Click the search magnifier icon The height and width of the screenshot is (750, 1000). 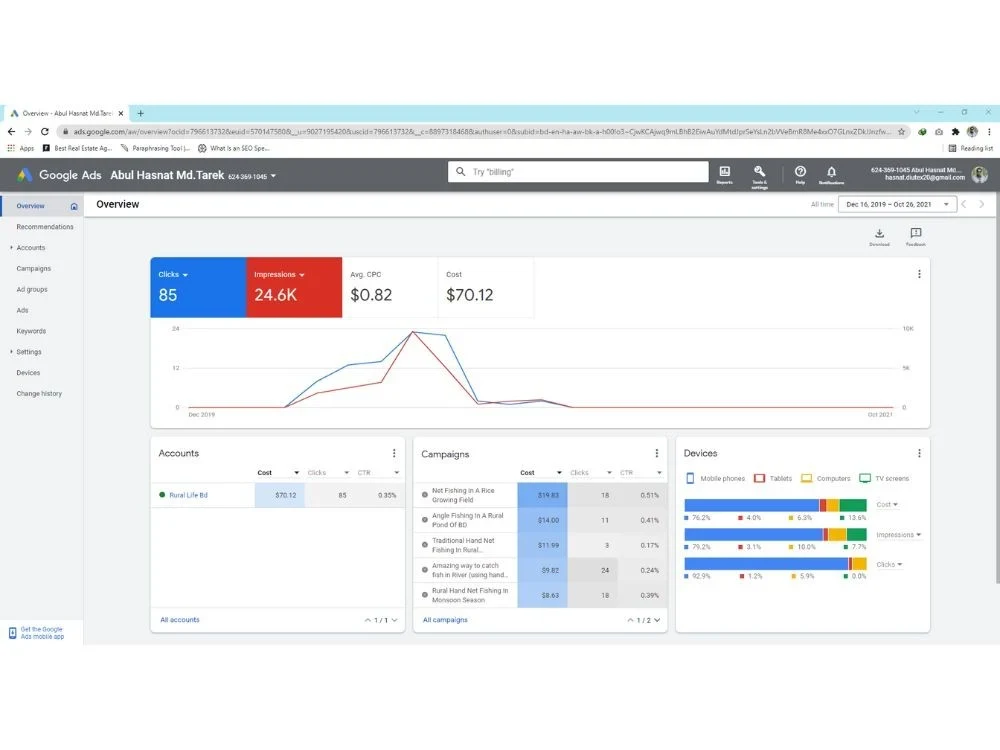(x=460, y=172)
